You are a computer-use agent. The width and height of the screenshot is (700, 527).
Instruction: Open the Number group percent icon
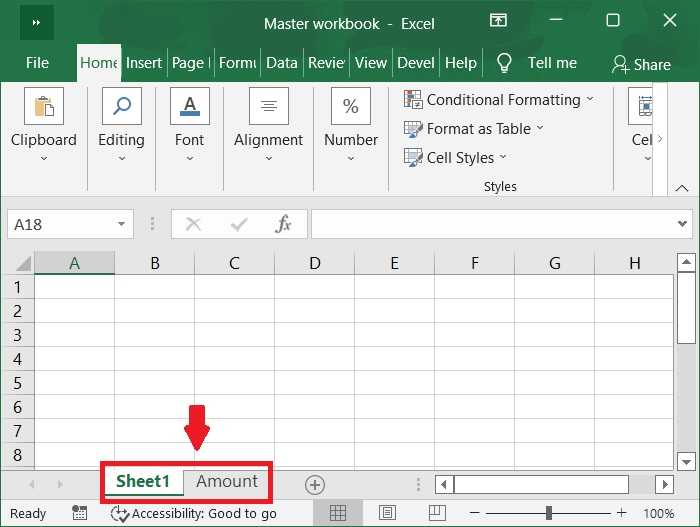(351, 106)
